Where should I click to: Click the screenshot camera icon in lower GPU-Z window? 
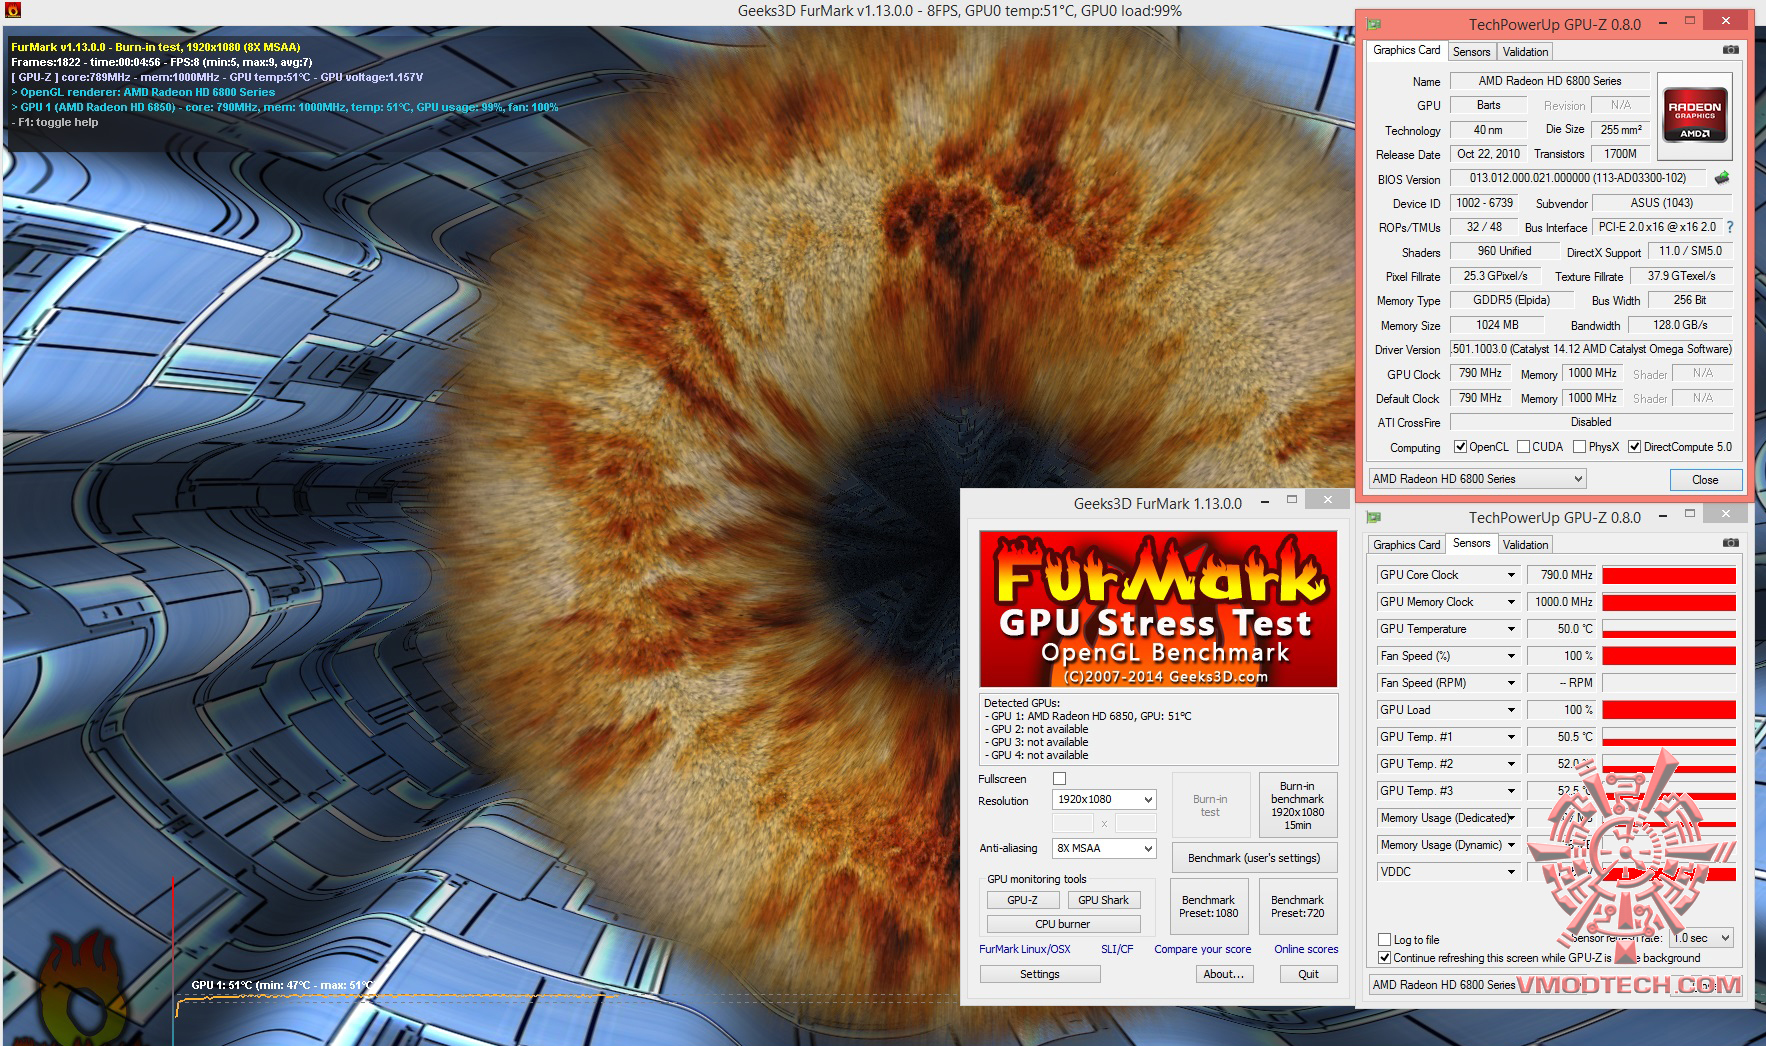tap(1730, 543)
